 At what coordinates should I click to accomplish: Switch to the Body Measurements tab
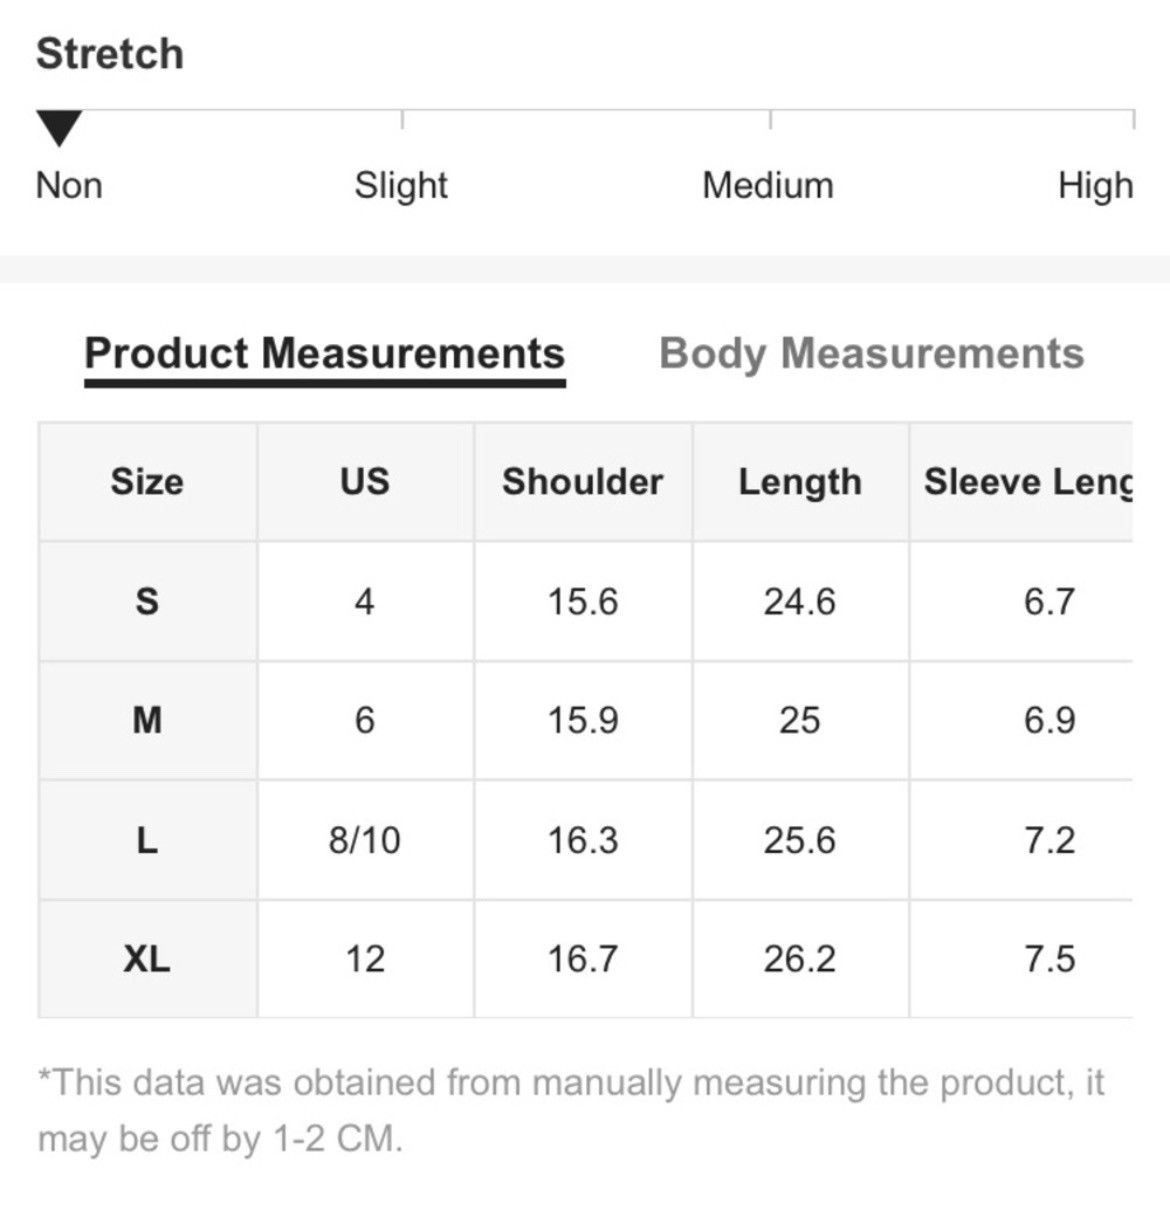871,354
